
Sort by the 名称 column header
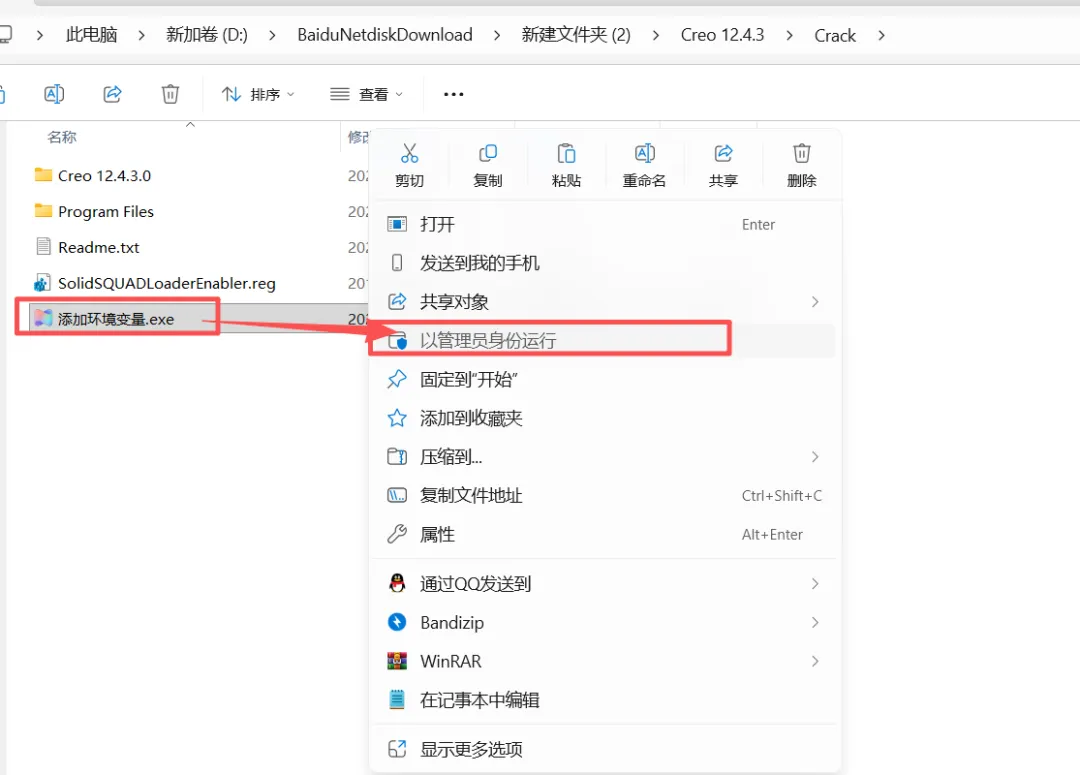62,137
